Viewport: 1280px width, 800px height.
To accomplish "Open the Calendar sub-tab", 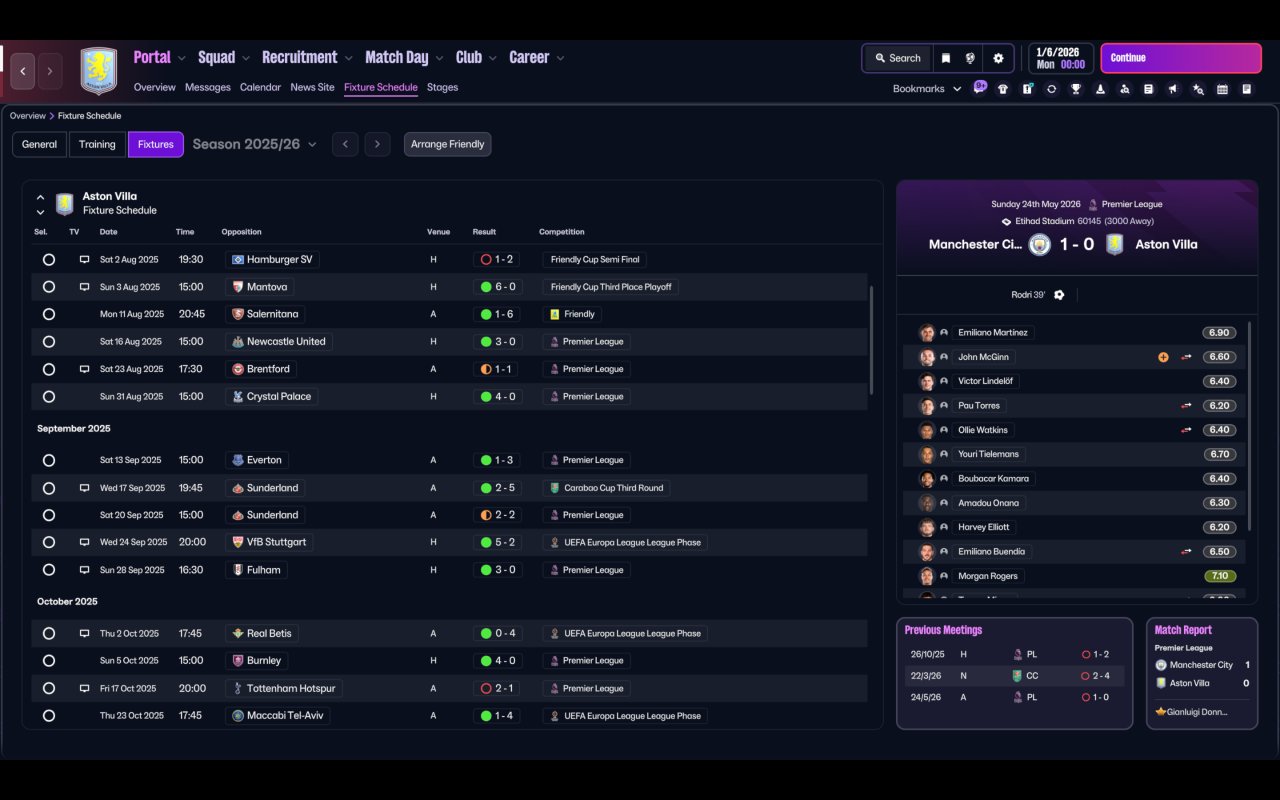I will [260, 87].
